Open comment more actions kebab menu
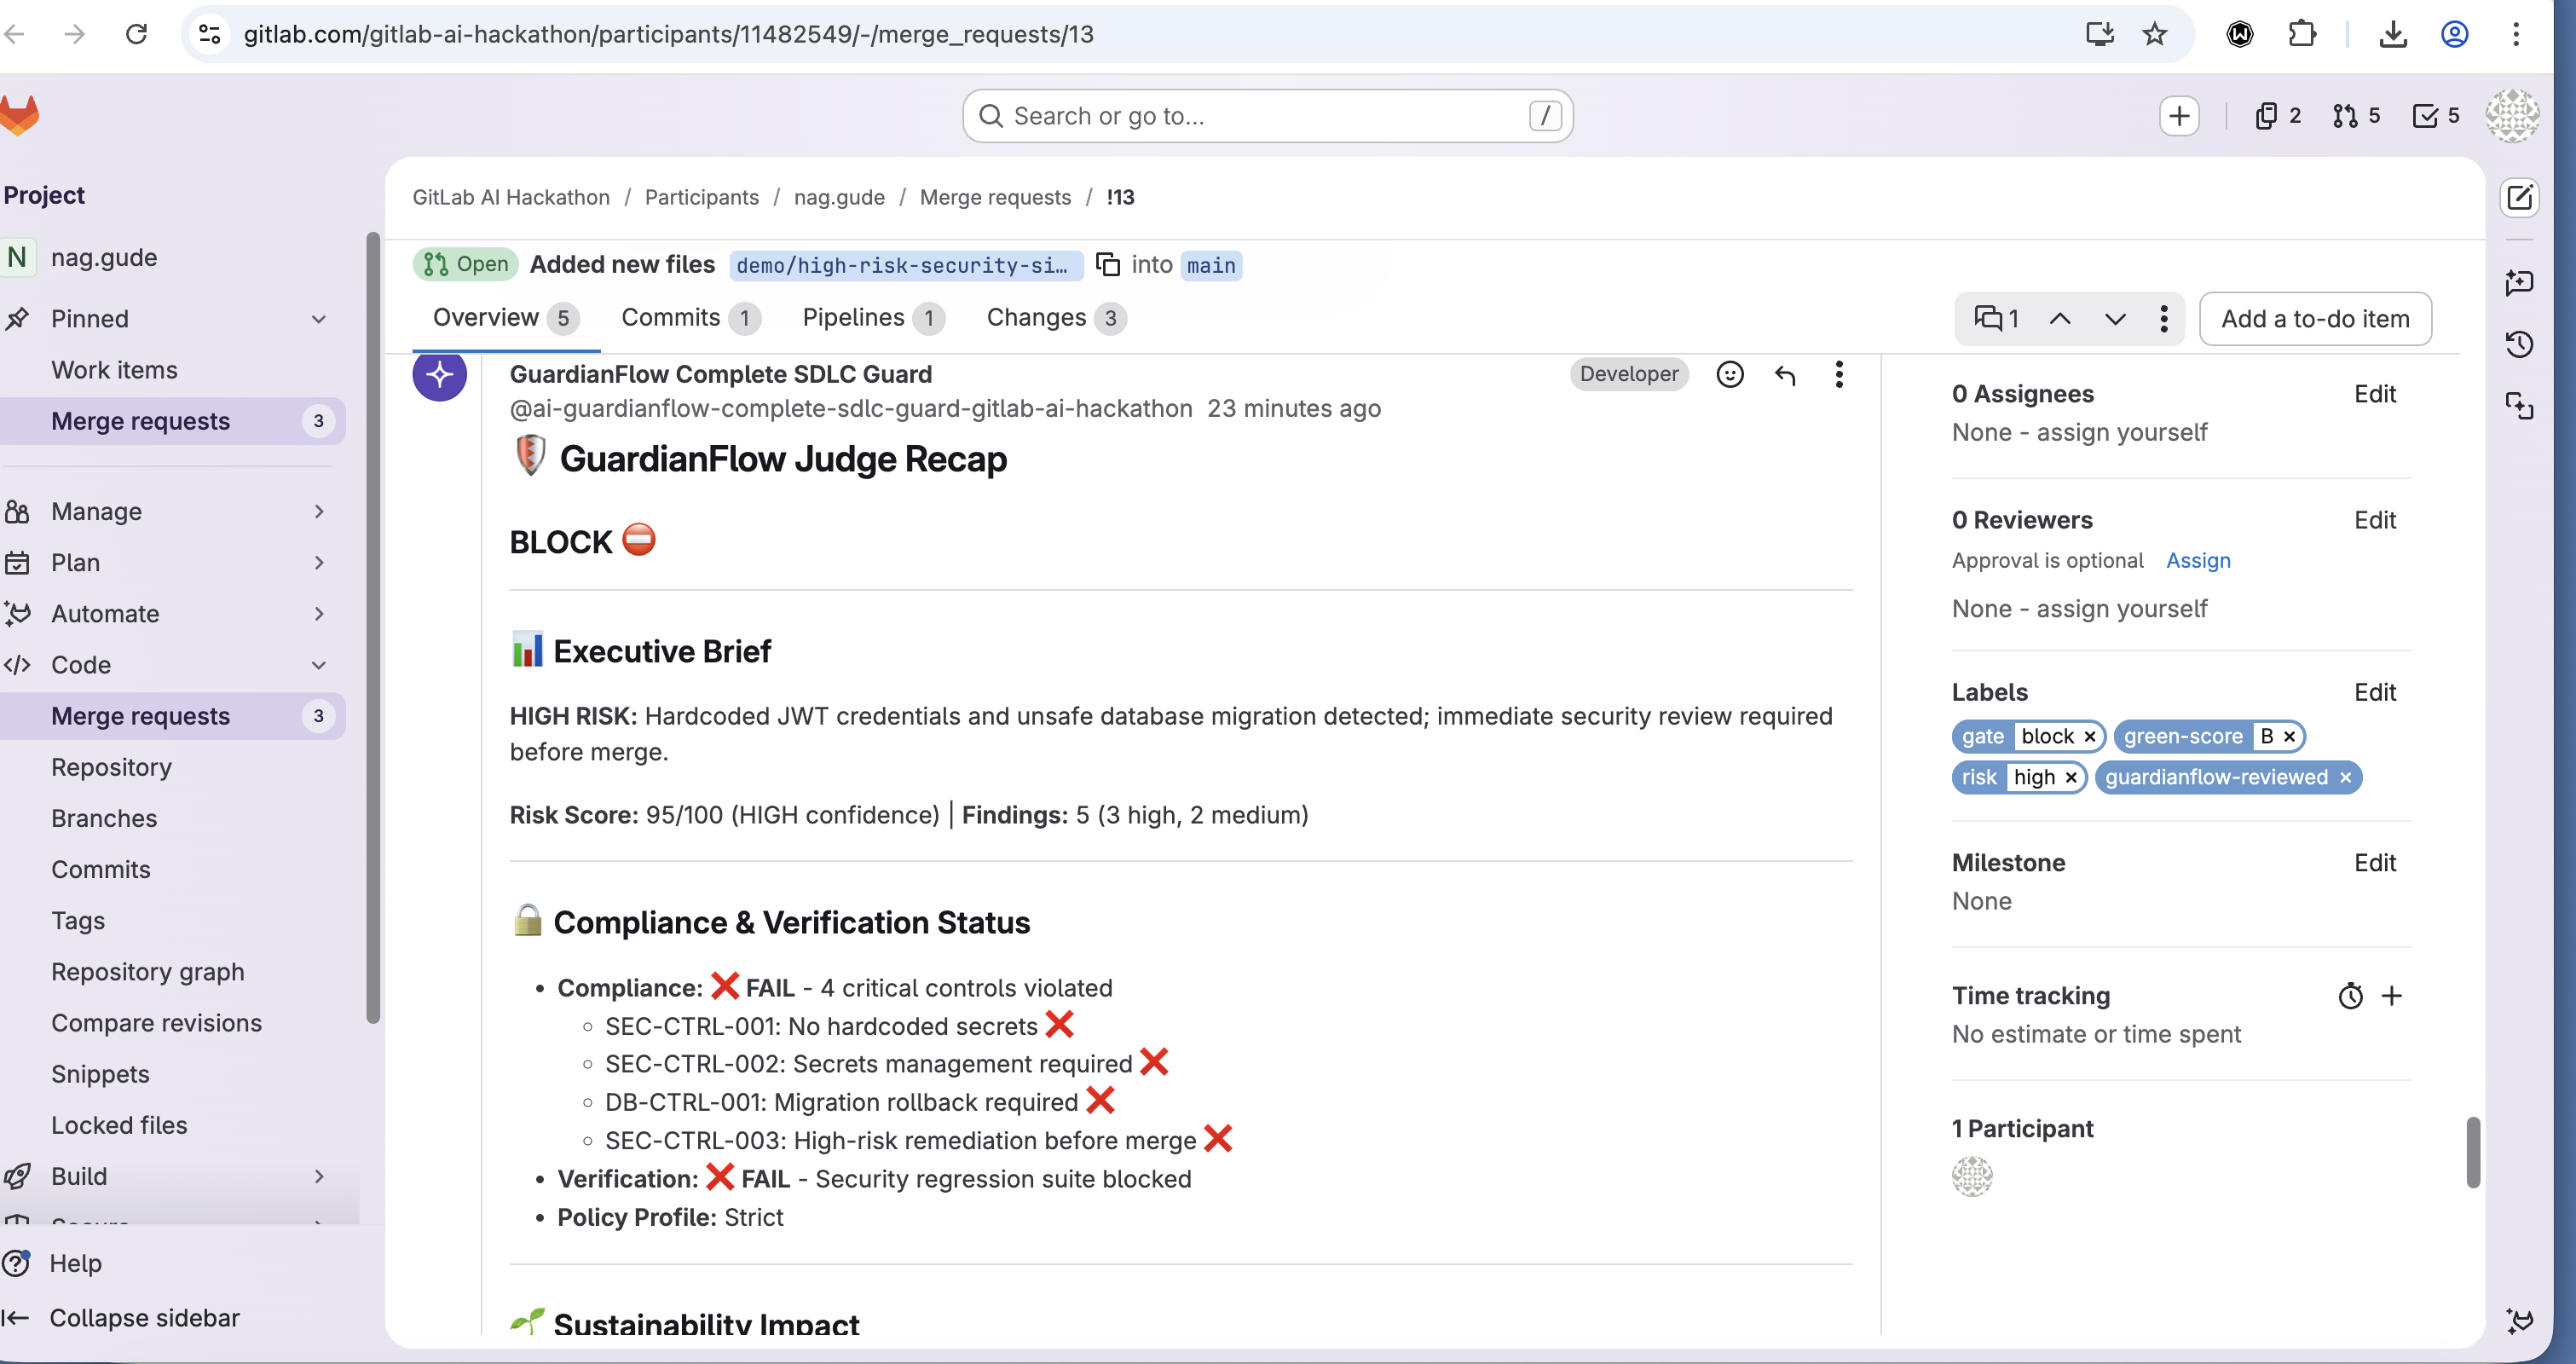The height and width of the screenshot is (1364, 2576). (x=1838, y=374)
